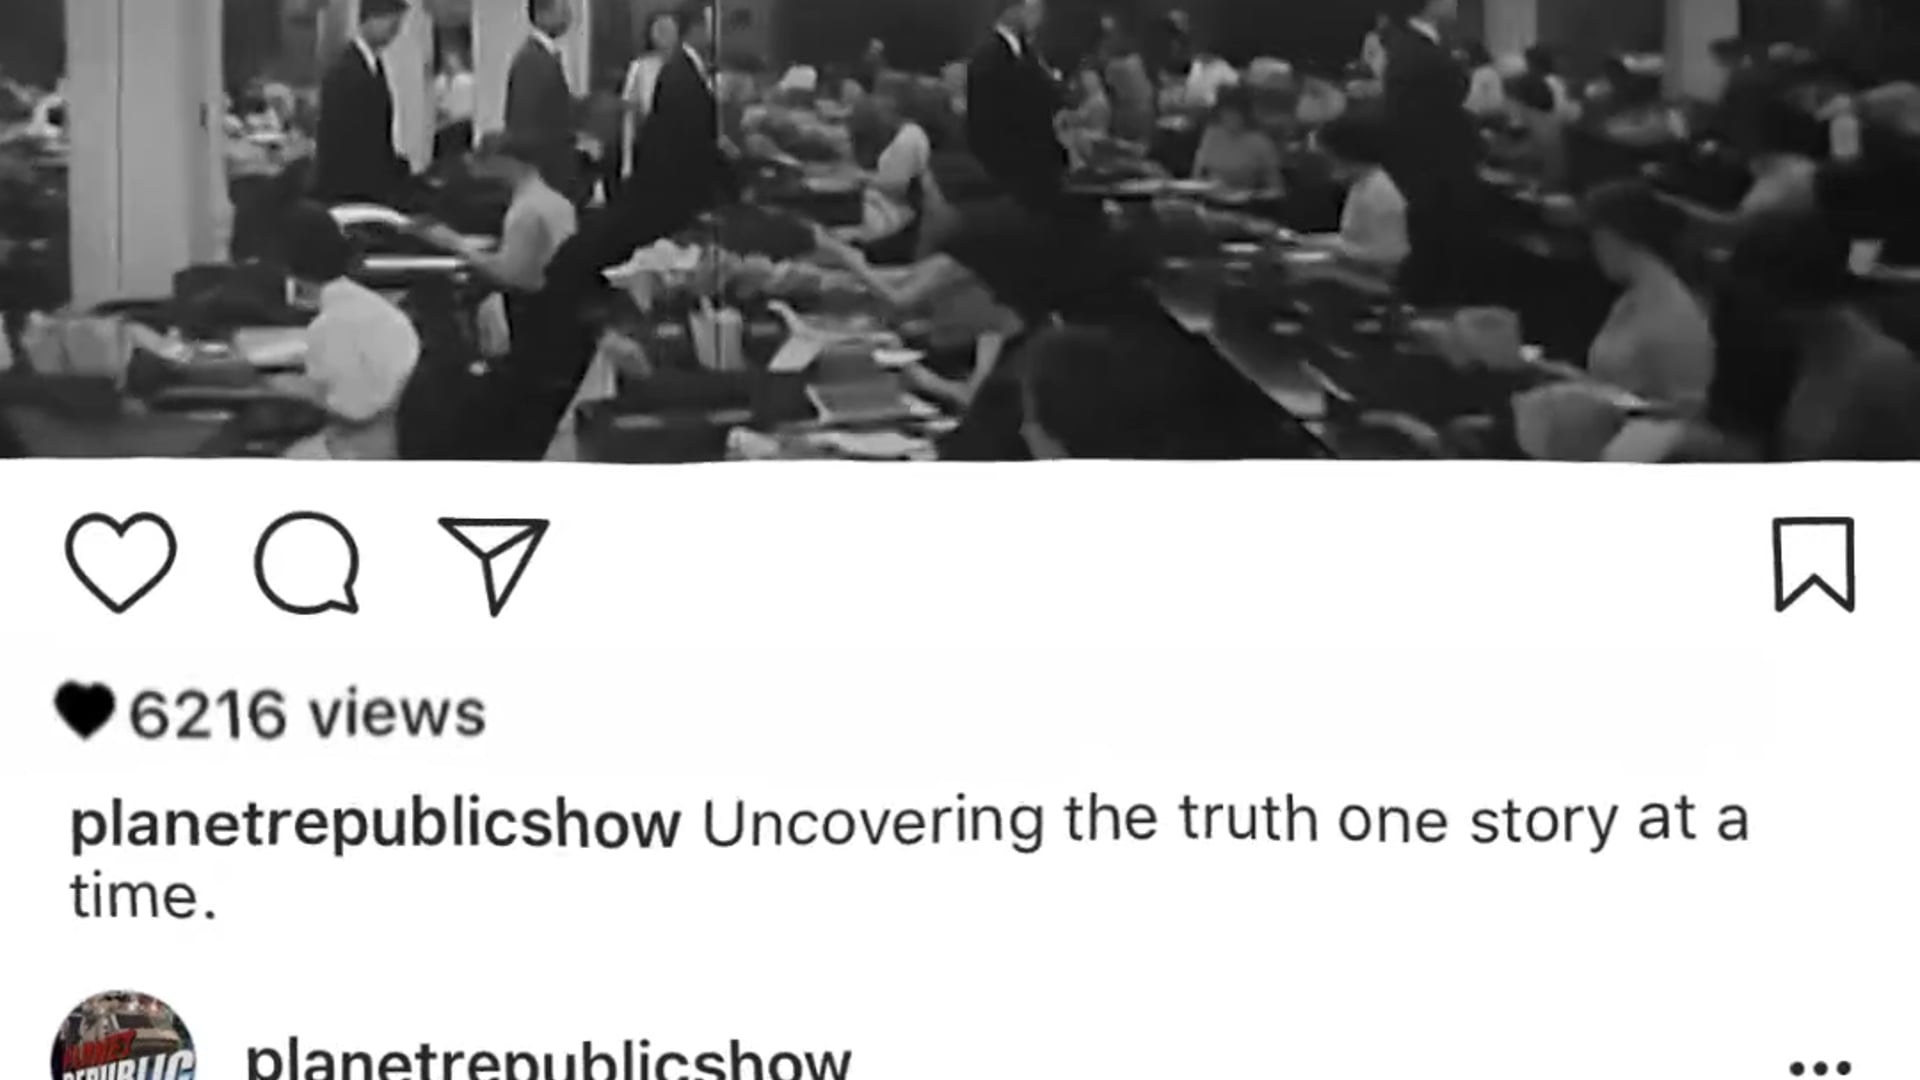
Task: Open planetrepublicshow link in the caption
Action: (x=375, y=824)
